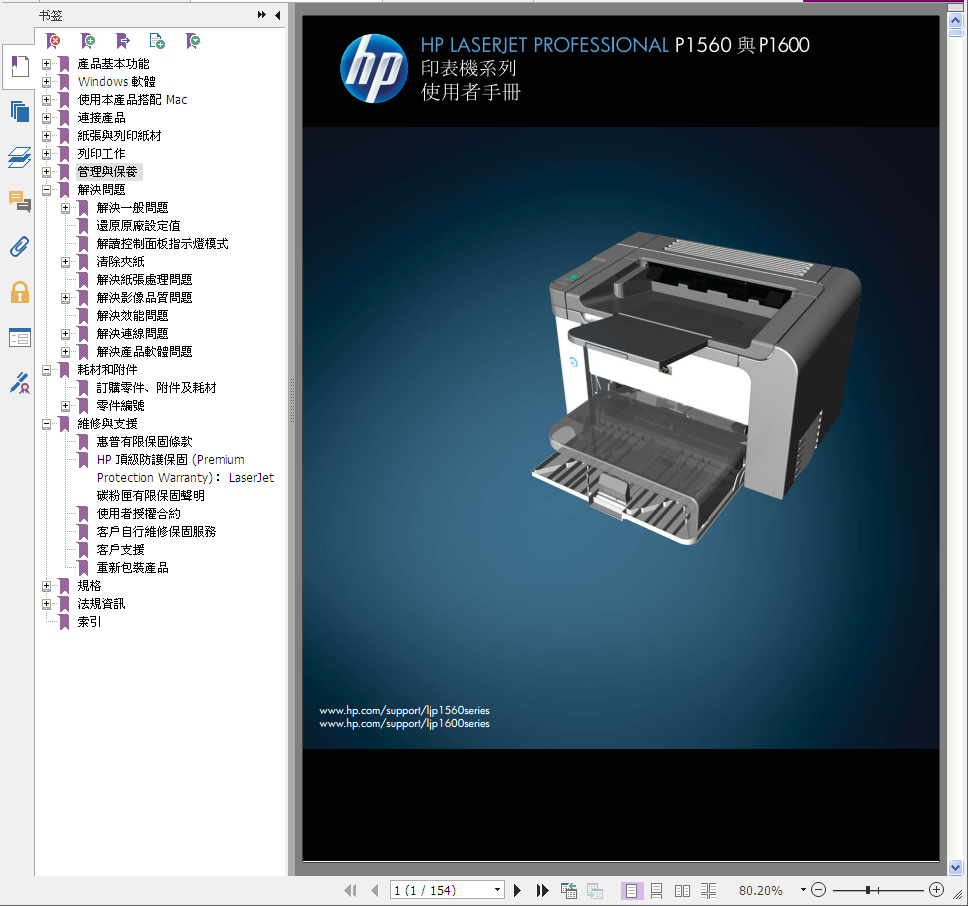Click the page with green plus icon
The image size is (968, 906).
[157, 41]
